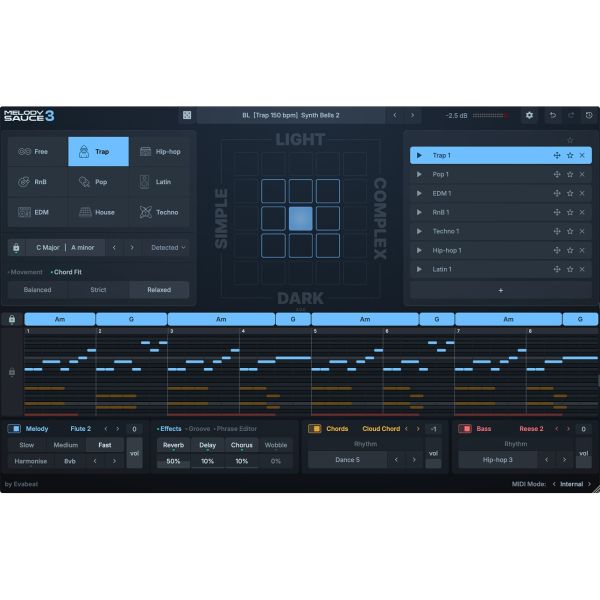This screenshot has height=600, width=600.
Task: Select the House style tile
Action: (x=98, y=212)
